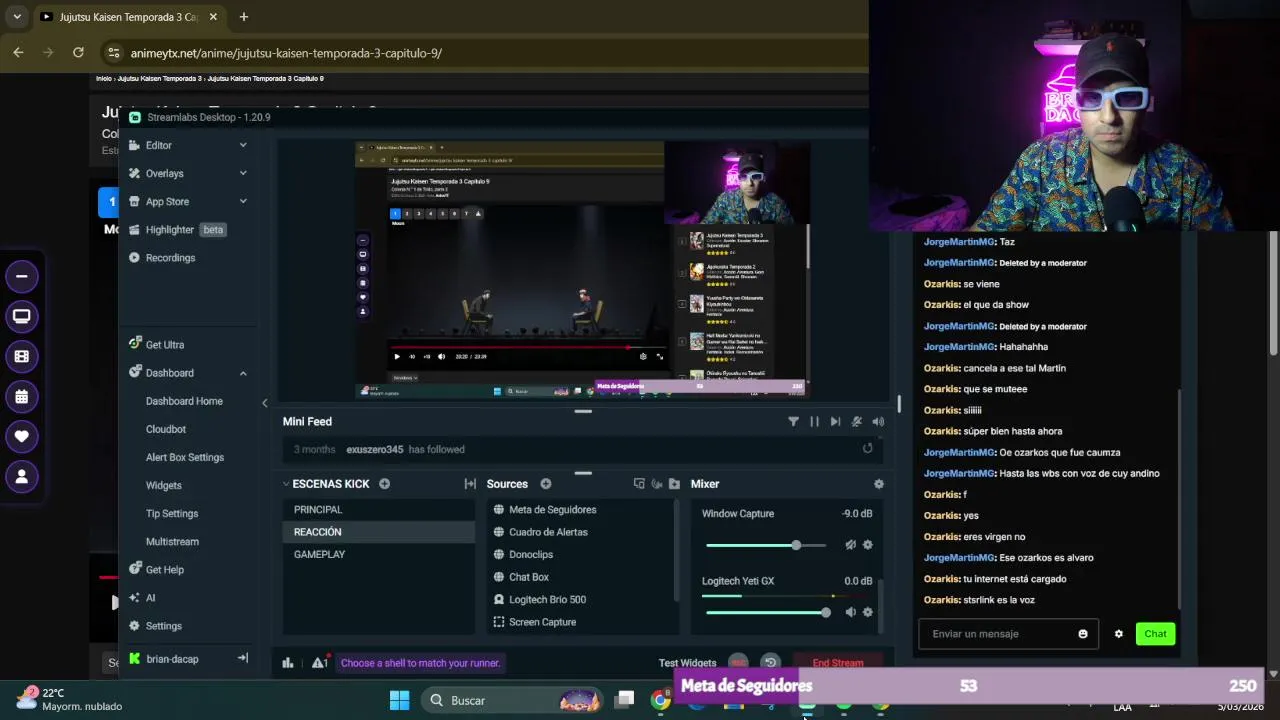Open the Highlighter beta tool
Viewport: 1280px width, 720px height.
177,229
